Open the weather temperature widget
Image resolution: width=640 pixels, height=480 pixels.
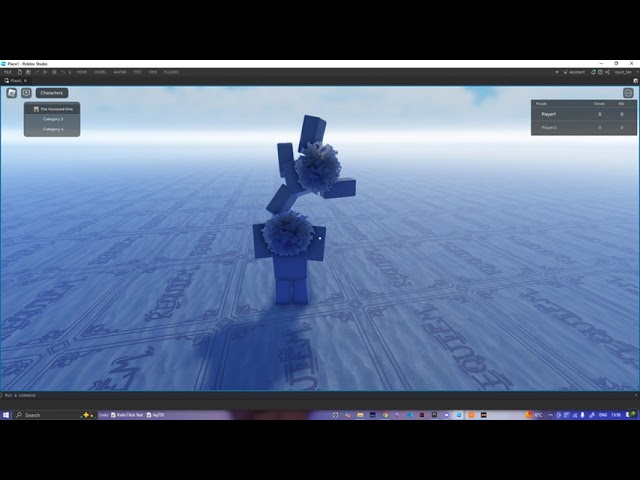tap(534, 415)
